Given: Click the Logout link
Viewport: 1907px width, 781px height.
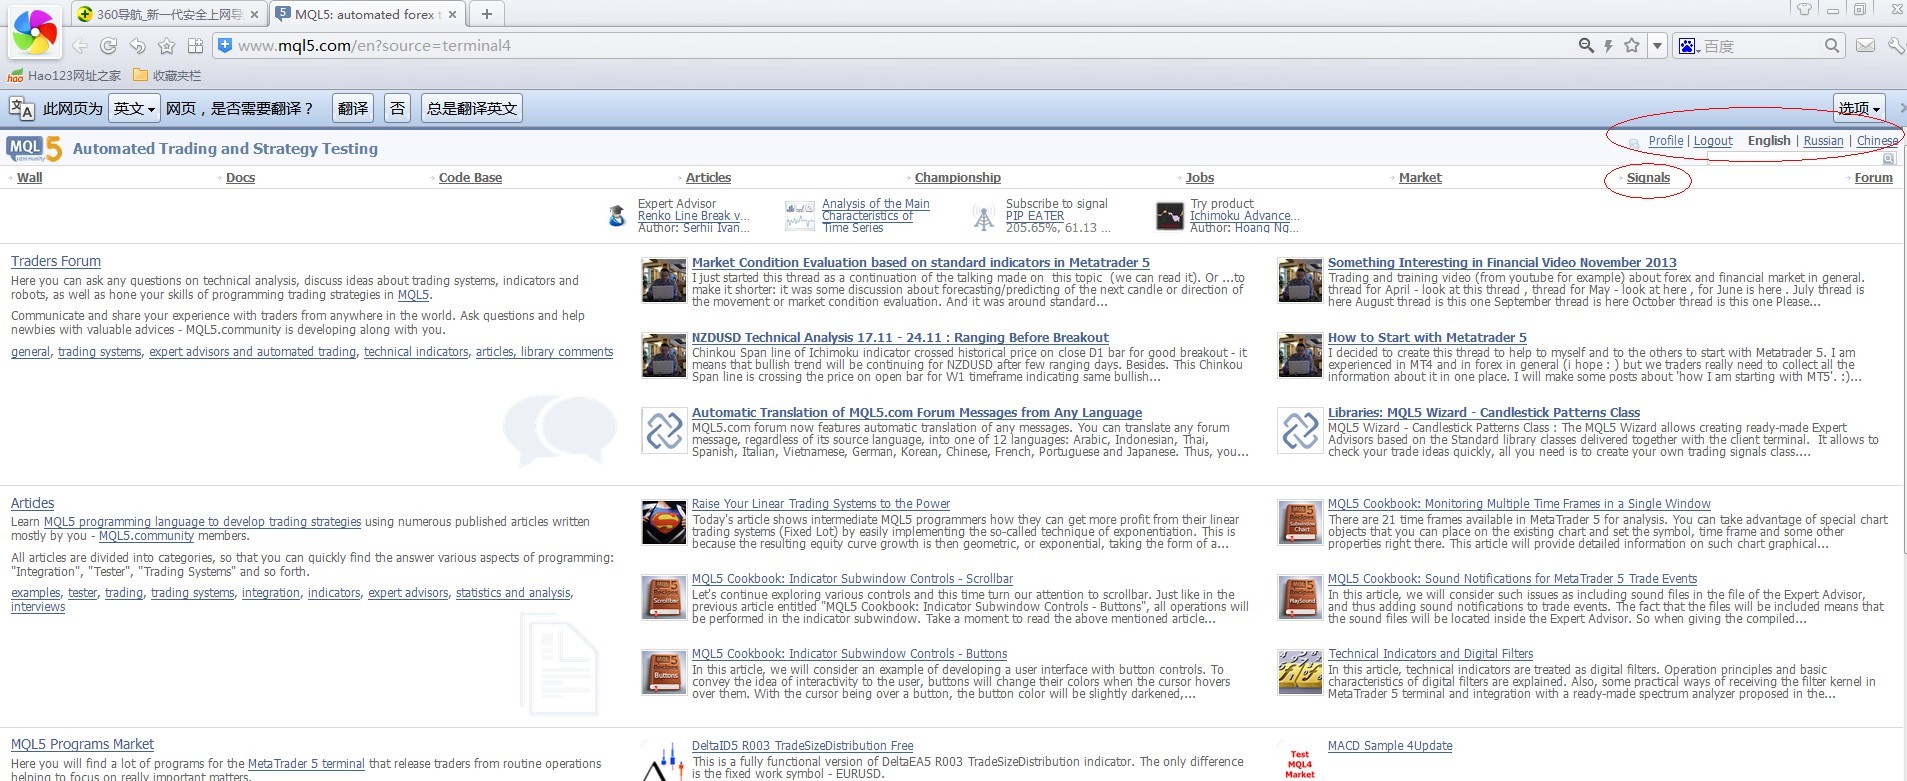Looking at the screenshot, I should pyautogui.click(x=1713, y=141).
